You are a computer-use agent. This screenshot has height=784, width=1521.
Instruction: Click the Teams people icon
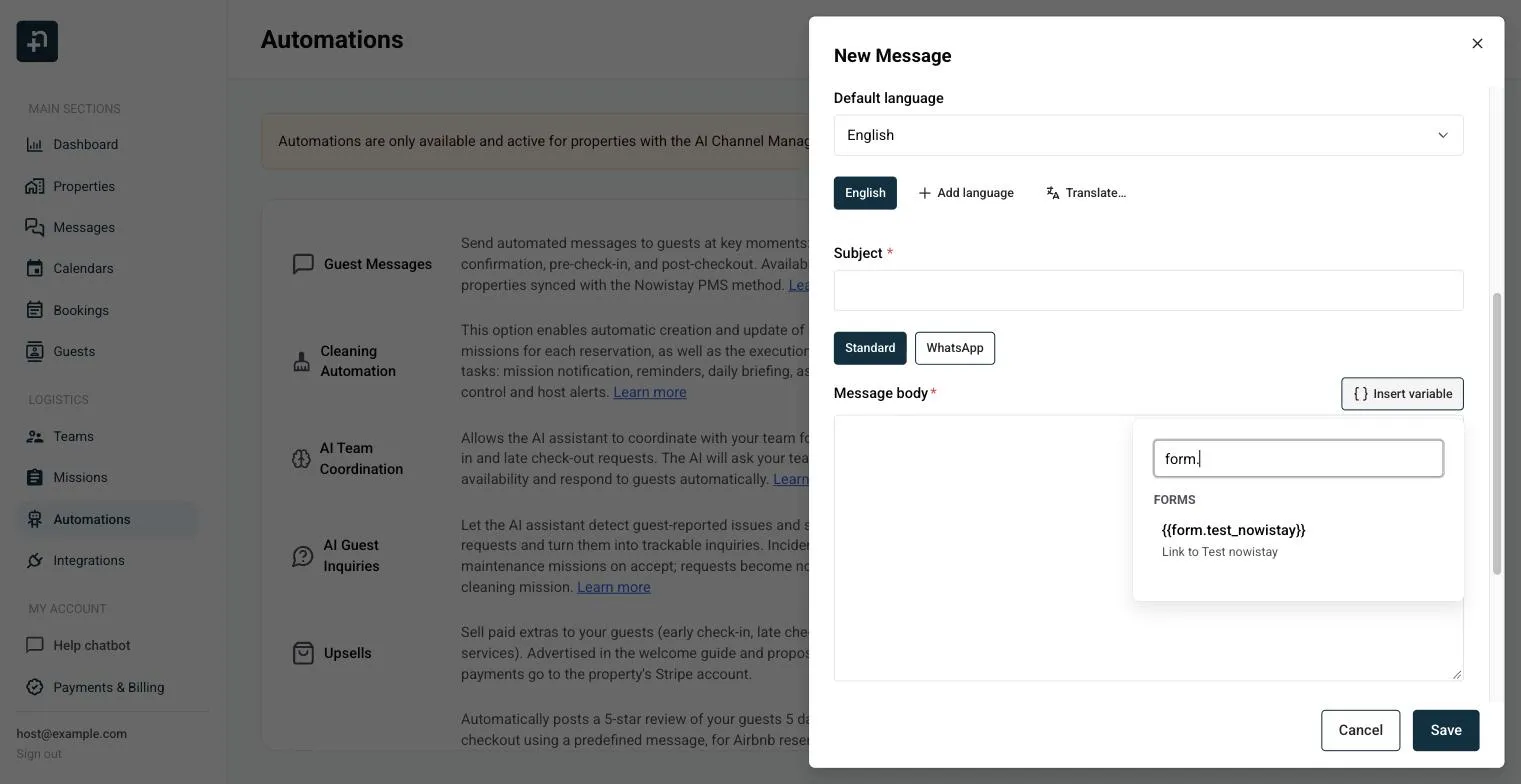point(35,437)
